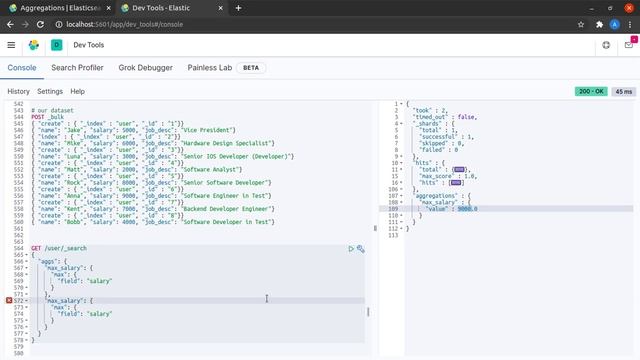Click the Dev Tools breadcrumb
Screen dimensions: 640x360
point(89,45)
